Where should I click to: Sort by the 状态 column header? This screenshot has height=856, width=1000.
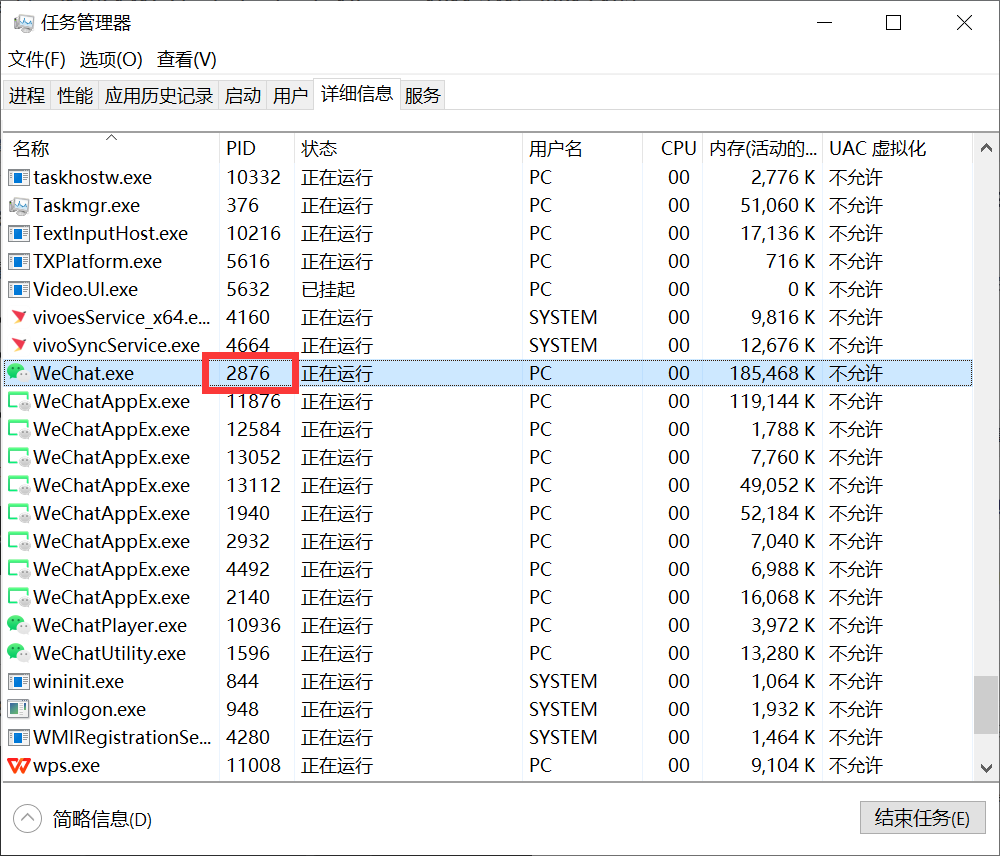click(408, 149)
